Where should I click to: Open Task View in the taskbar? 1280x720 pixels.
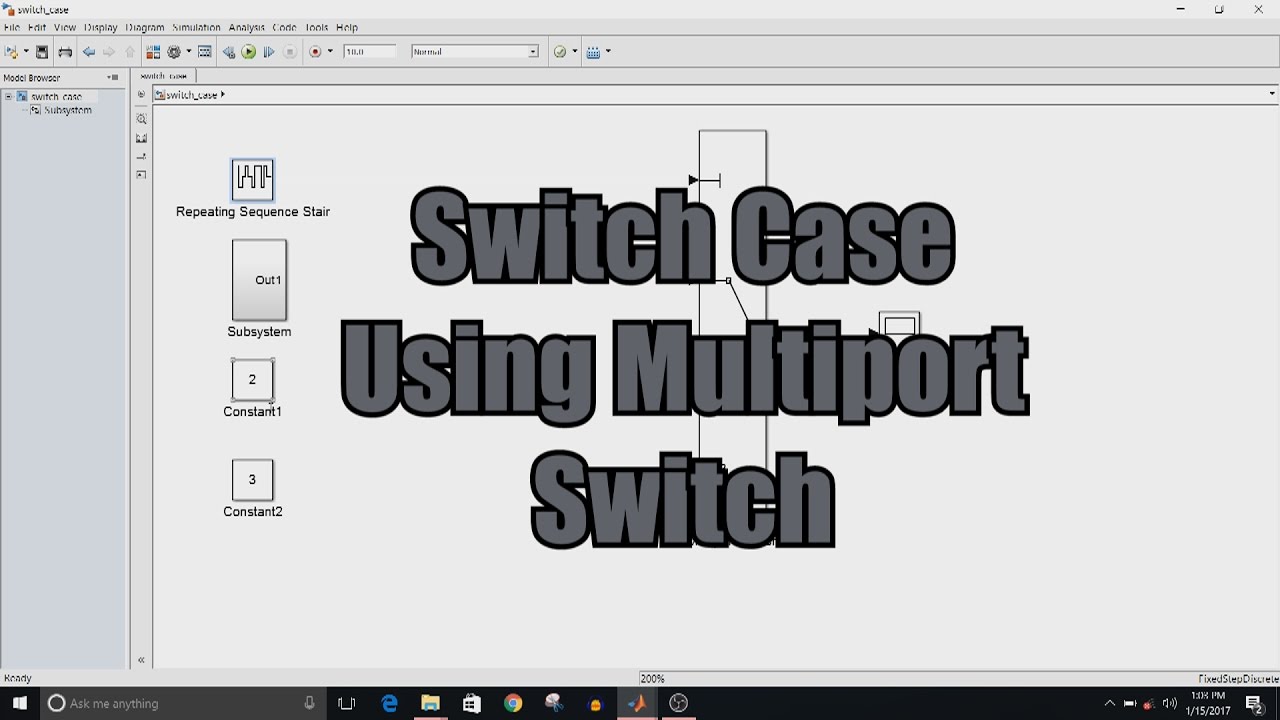point(347,703)
